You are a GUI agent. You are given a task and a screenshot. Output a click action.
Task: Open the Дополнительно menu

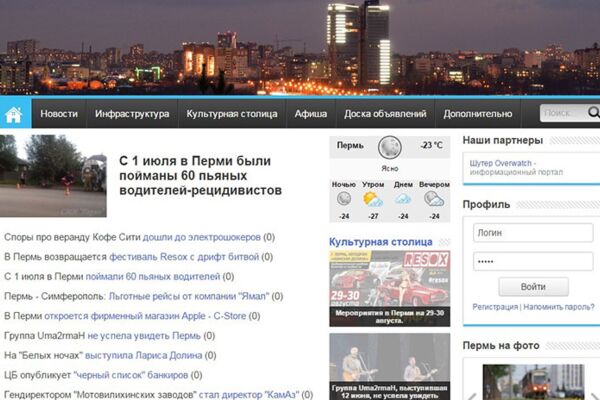point(478,114)
